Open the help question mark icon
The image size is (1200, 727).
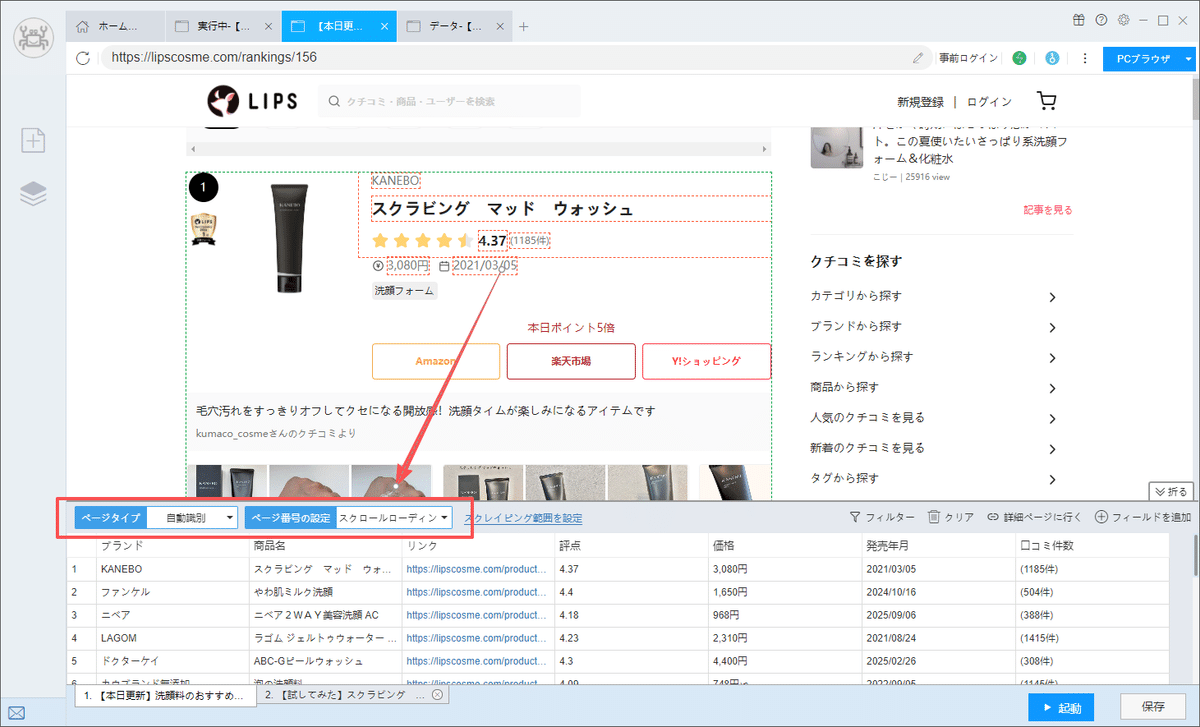pyautogui.click(x=1101, y=20)
